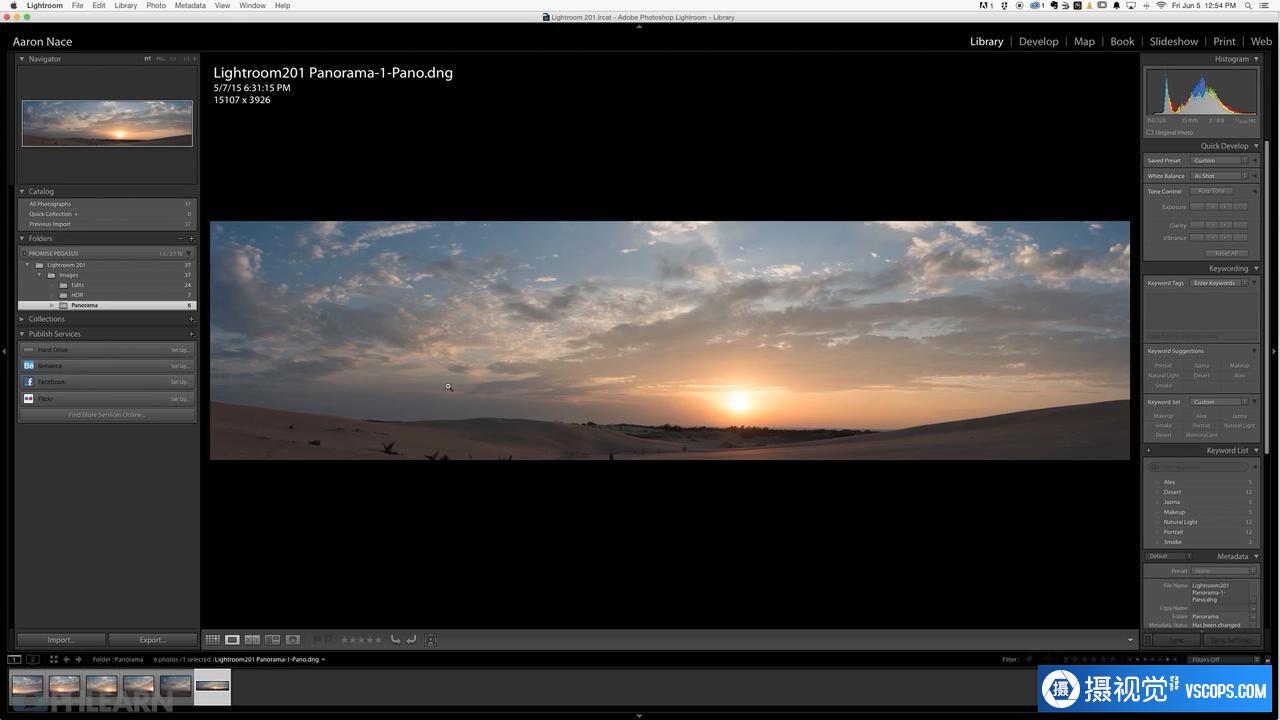Open the Saved Preset dropdown
This screenshot has height=720, width=1280.
1220,160
